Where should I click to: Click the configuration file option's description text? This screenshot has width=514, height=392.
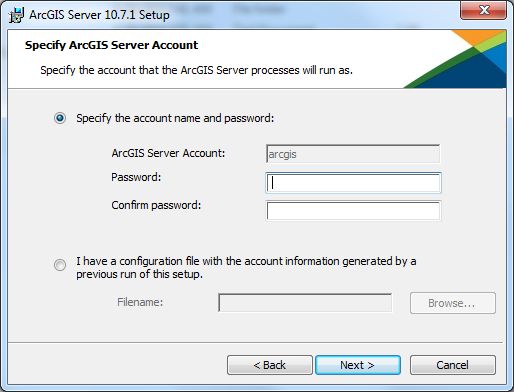coord(246,268)
